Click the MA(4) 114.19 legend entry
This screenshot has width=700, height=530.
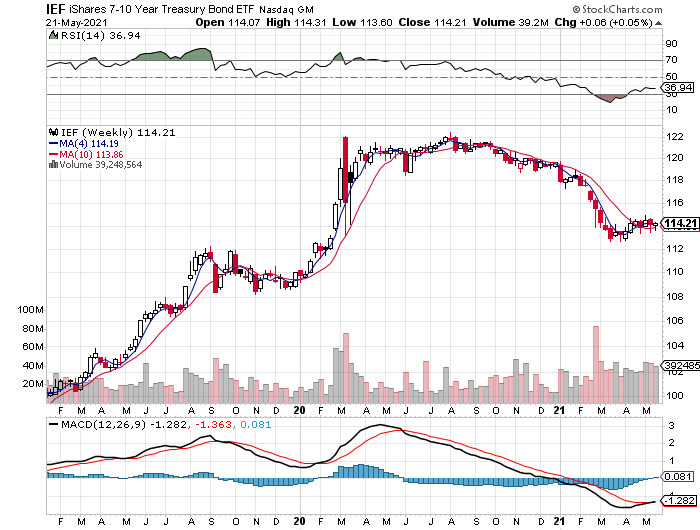[x=88, y=144]
